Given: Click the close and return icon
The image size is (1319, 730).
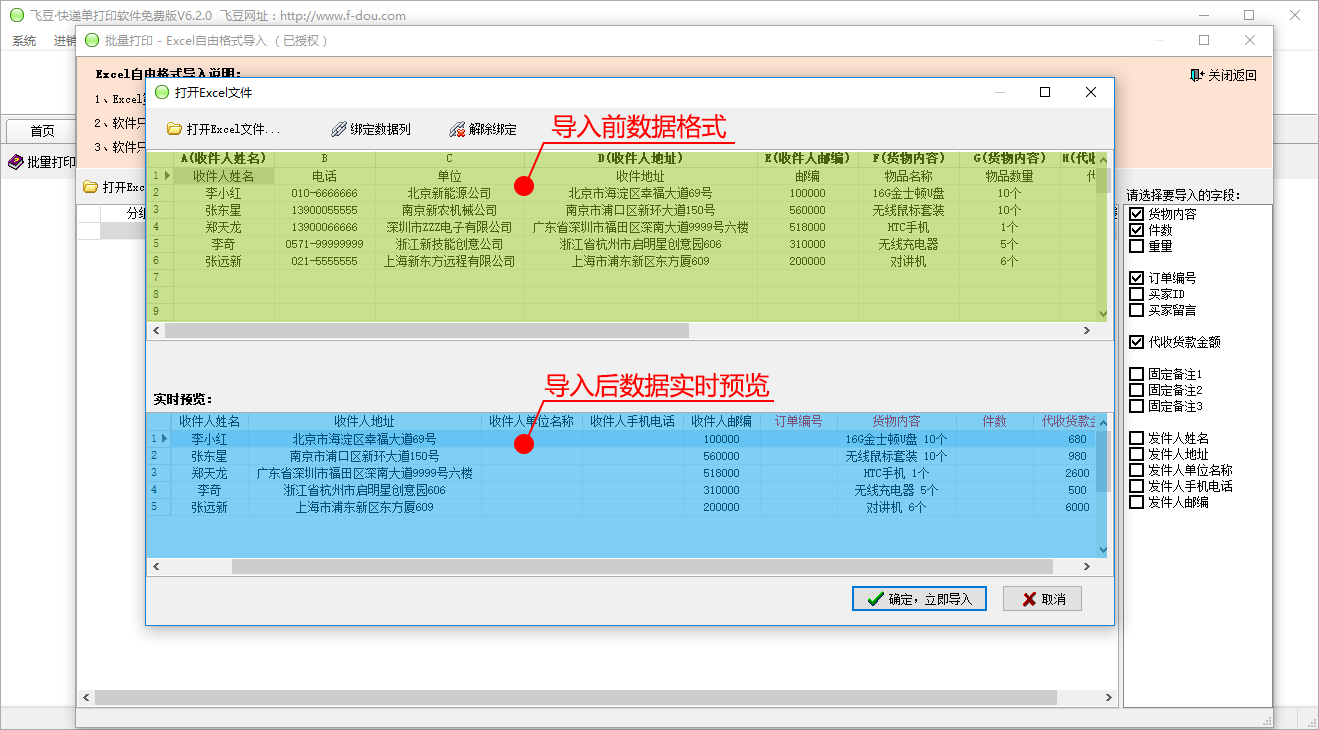Looking at the screenshot, I should click(x=1197, y=75).
